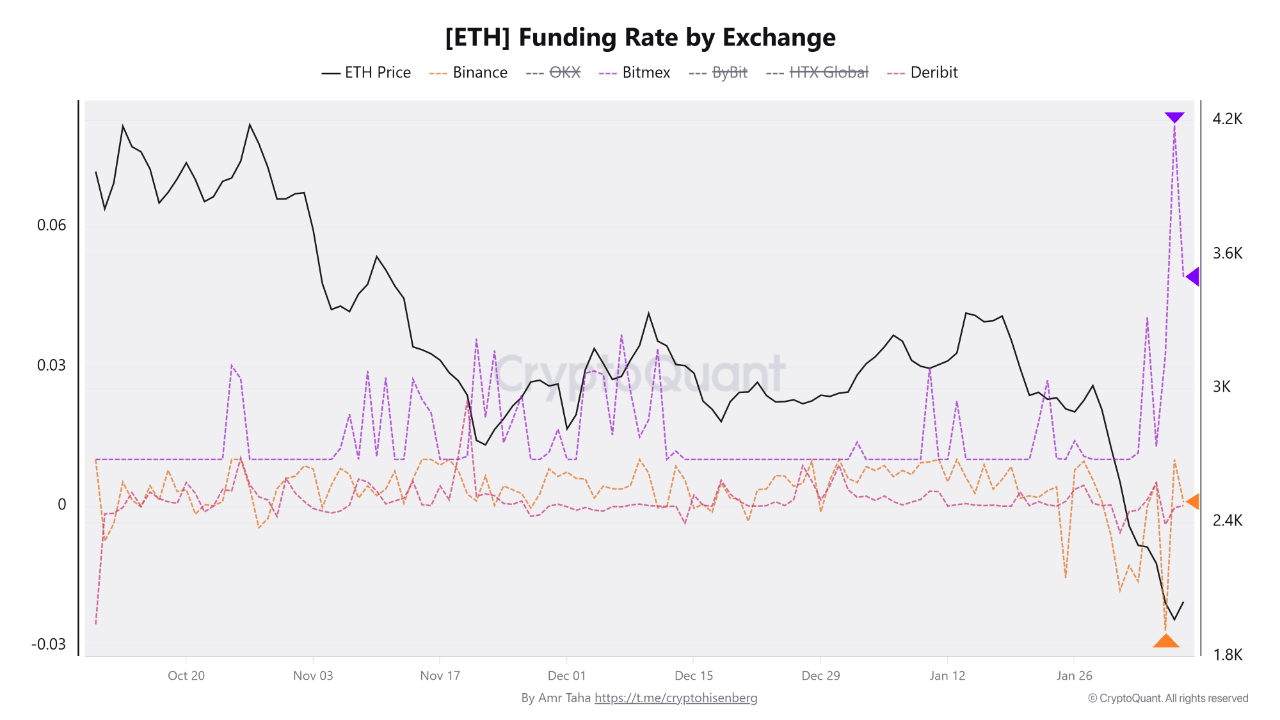Click the Jan 12 date axis label
The height and width of the screenshot is (720, 1280).
[x=946, y=675]
